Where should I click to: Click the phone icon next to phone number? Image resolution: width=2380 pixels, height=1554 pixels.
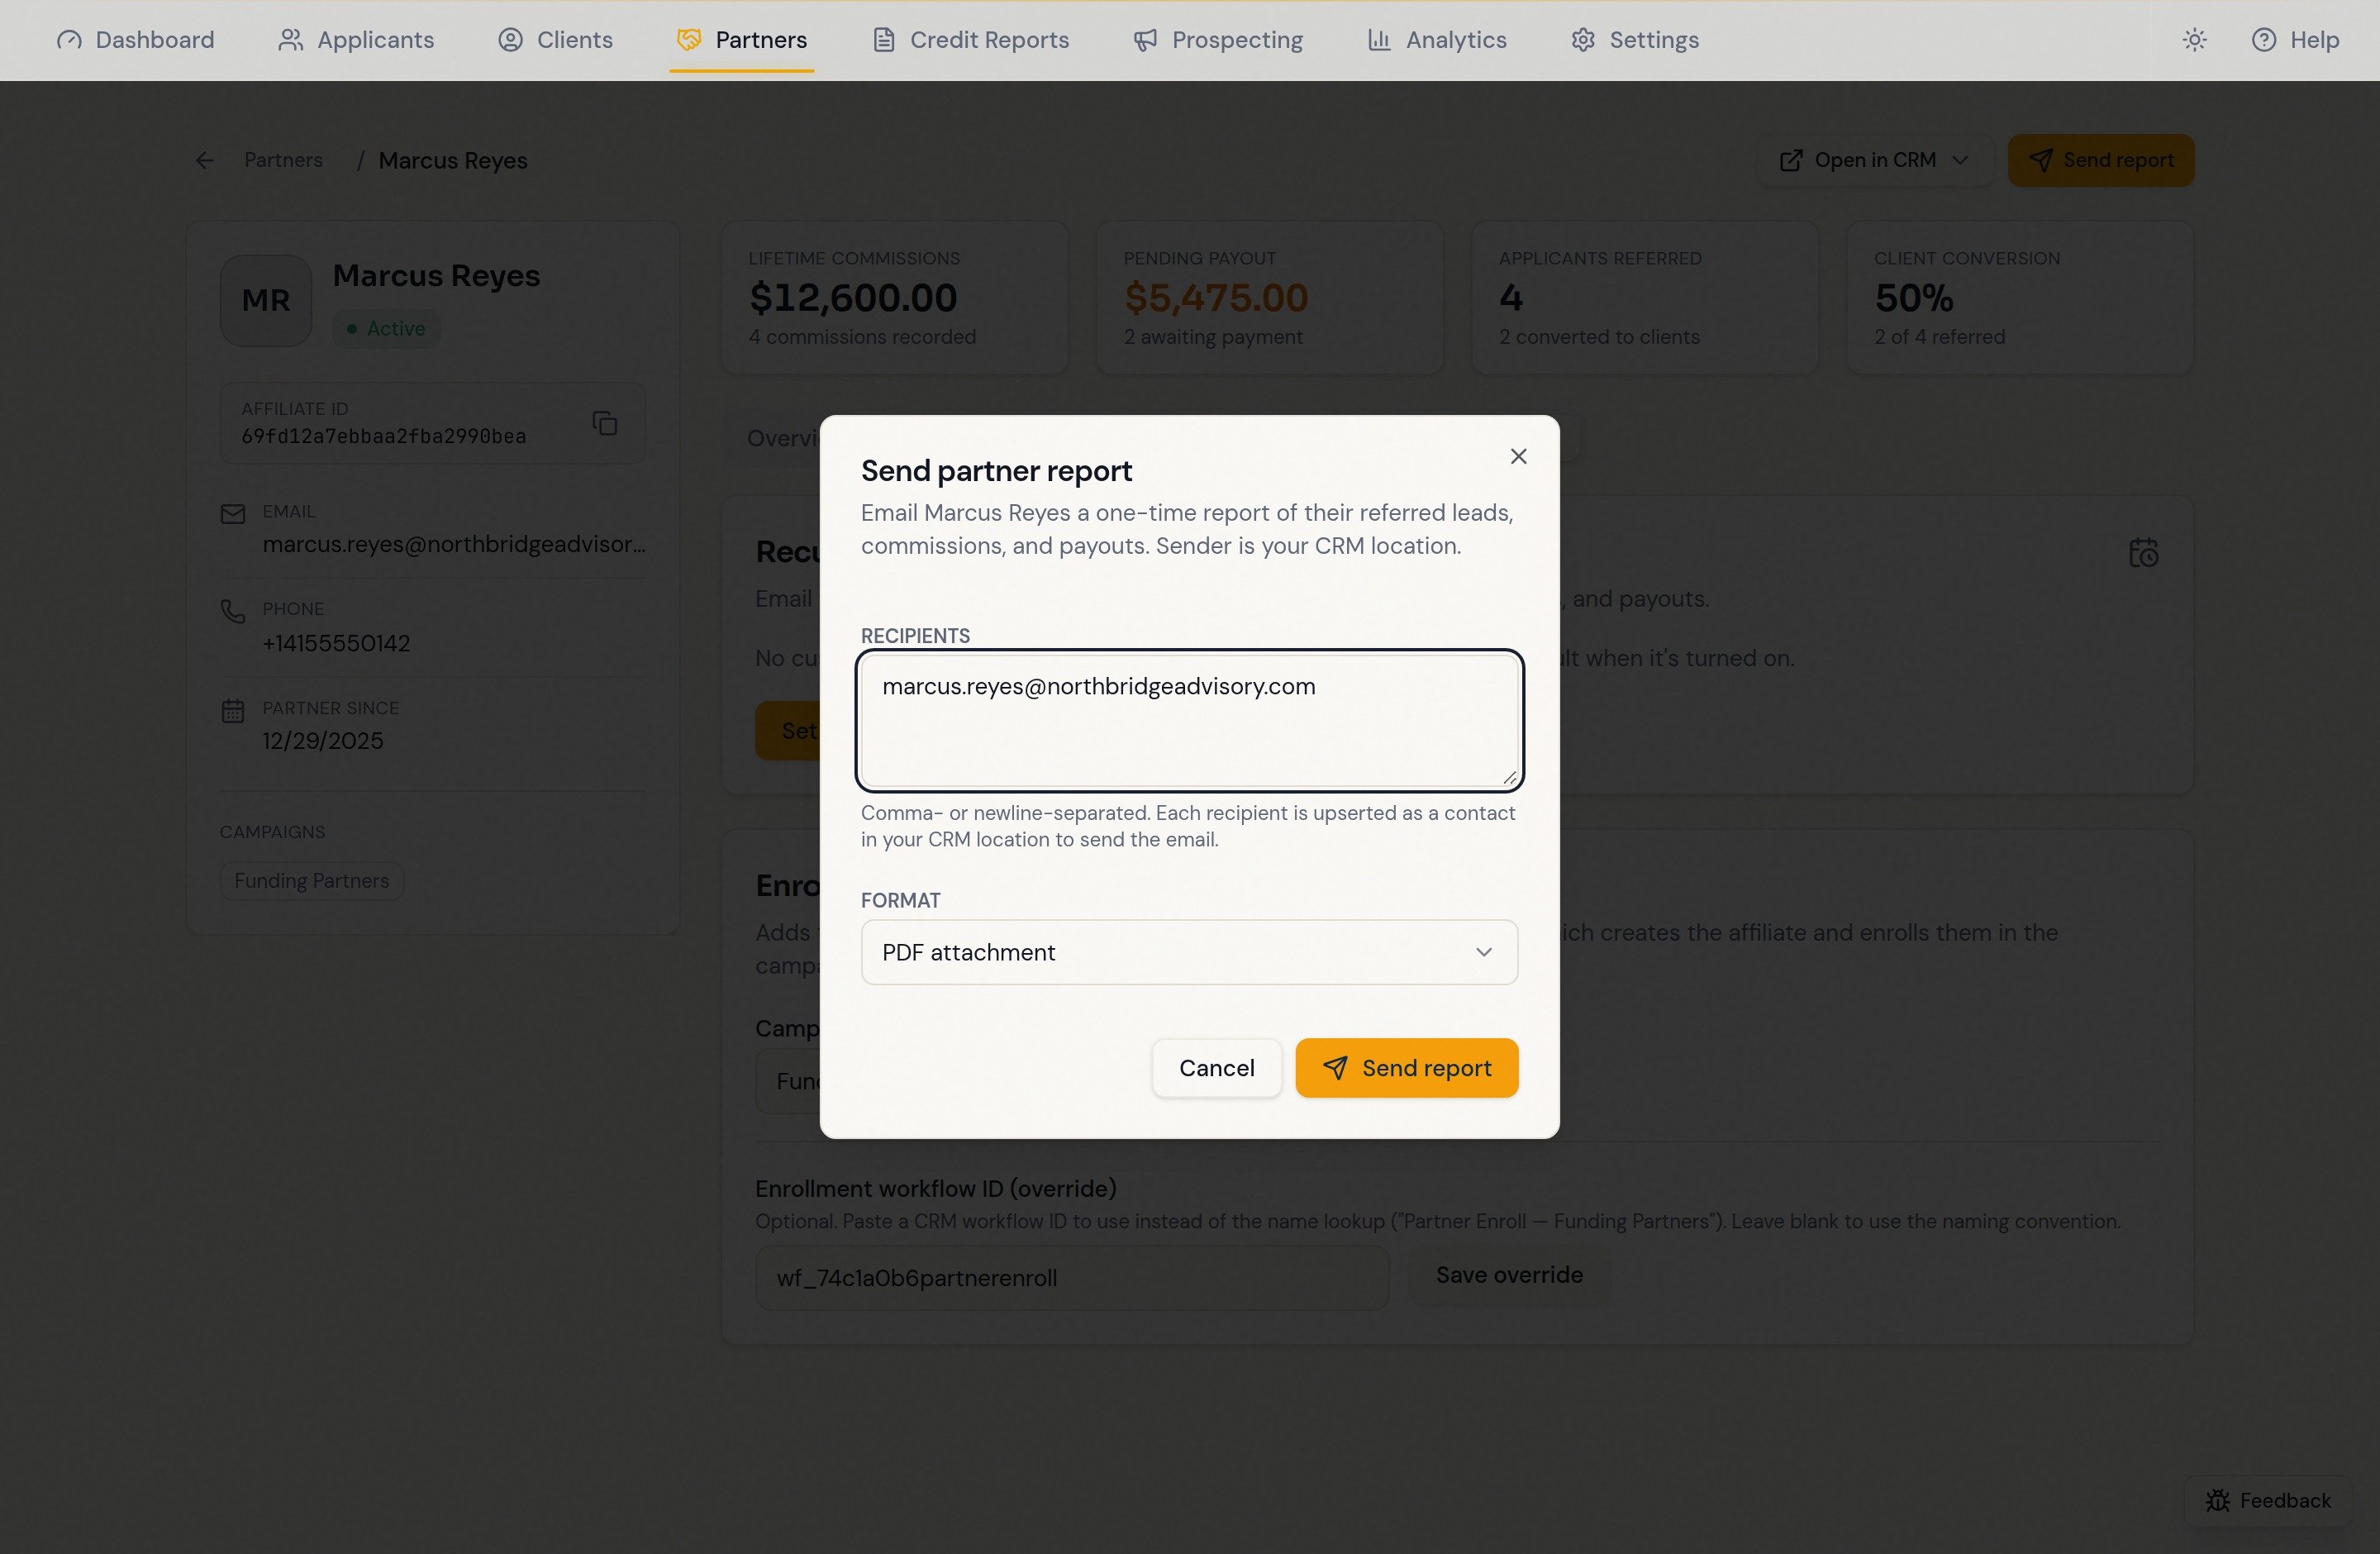click(x=232, y=611)
